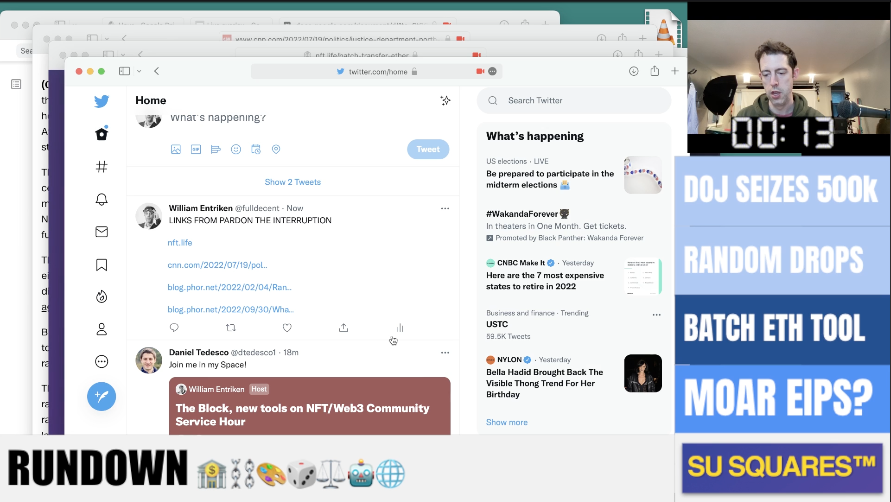Open sidebar dropdown chevron in Safari toolbar
This screenshot has height=502, width=891.
click(139, 71)
